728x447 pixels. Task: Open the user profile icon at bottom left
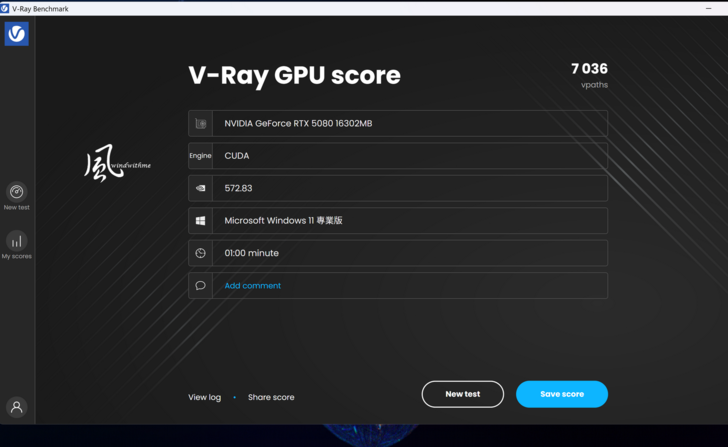pyautogui.click(x=16, y=407)
